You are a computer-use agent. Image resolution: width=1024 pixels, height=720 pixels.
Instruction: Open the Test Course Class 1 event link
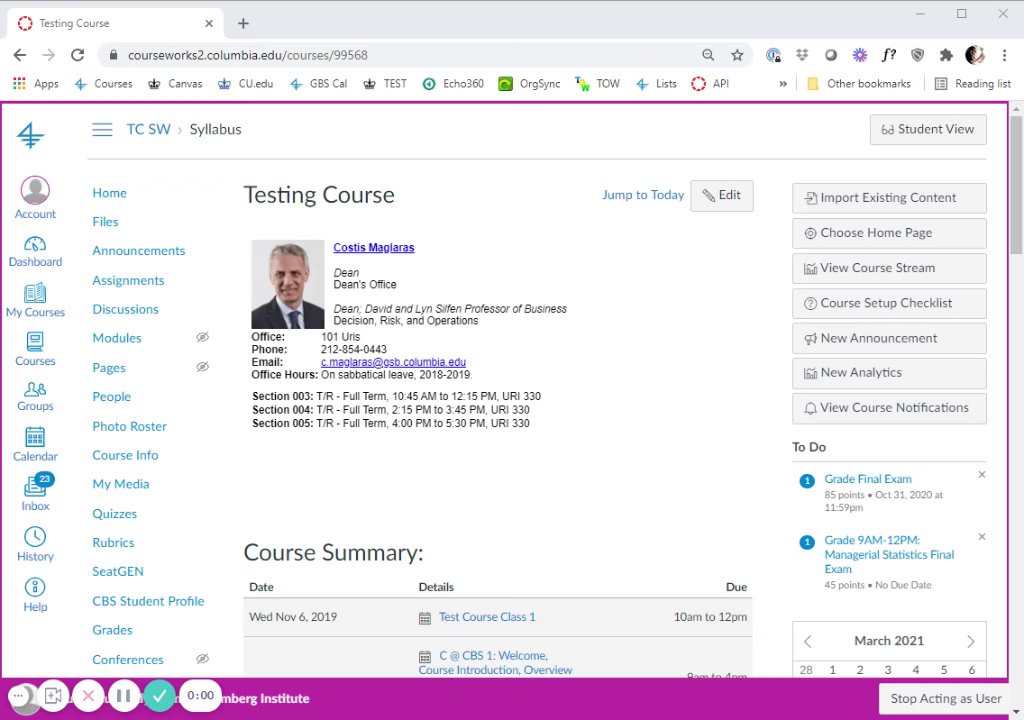tap(487, 617)
